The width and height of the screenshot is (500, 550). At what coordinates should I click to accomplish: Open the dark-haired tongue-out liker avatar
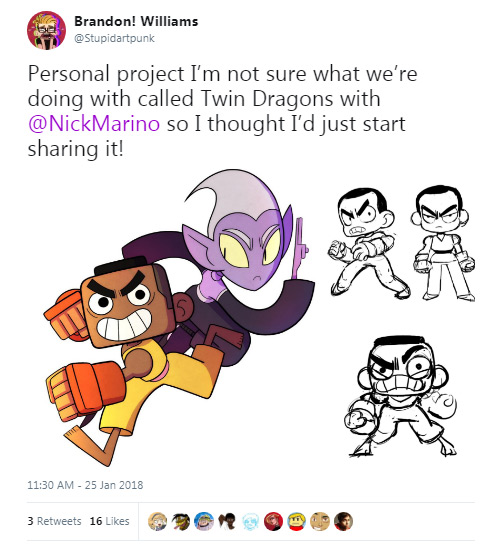coord(181,521)
